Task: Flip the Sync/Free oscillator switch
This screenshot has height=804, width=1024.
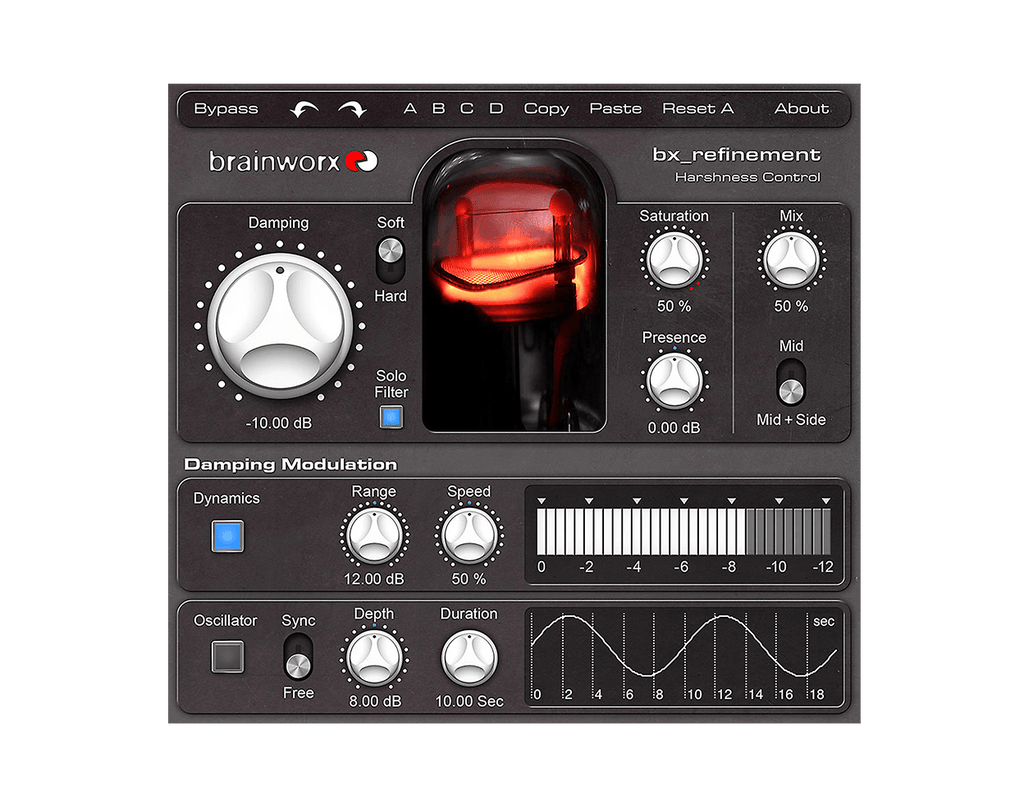Action: (x=298, y=658)
